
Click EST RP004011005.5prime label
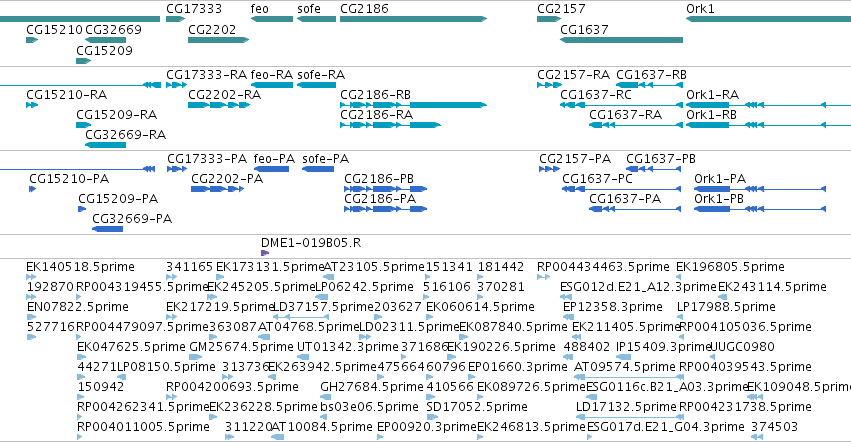[x=143, y=427]
